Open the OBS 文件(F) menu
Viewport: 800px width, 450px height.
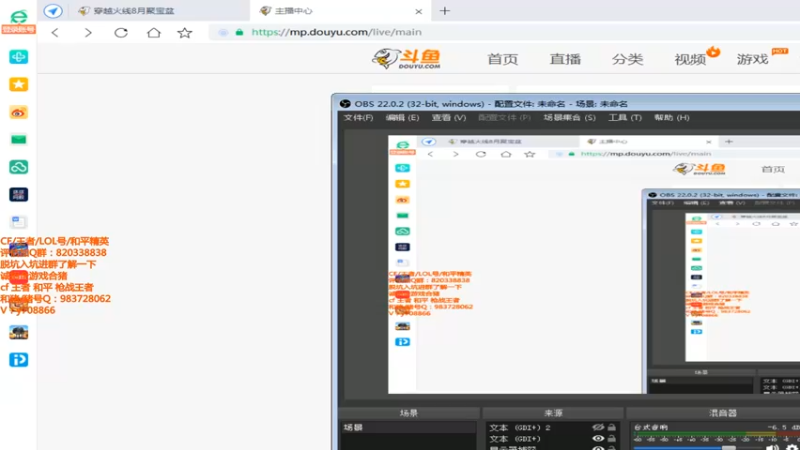pyautogui.click(x=358, y=117)
